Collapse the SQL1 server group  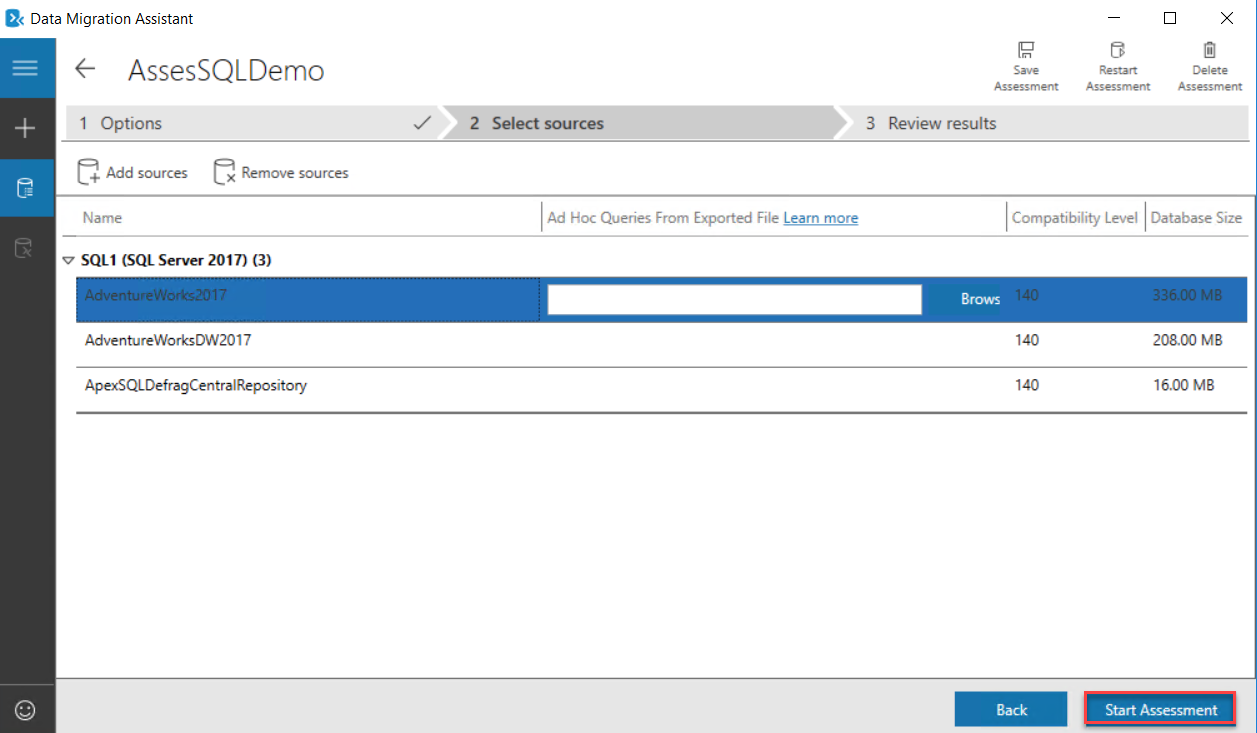coord(68,260)
